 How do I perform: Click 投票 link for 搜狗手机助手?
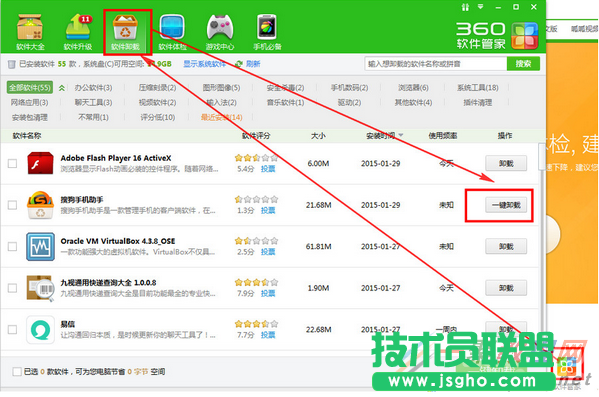coord(268,210)
